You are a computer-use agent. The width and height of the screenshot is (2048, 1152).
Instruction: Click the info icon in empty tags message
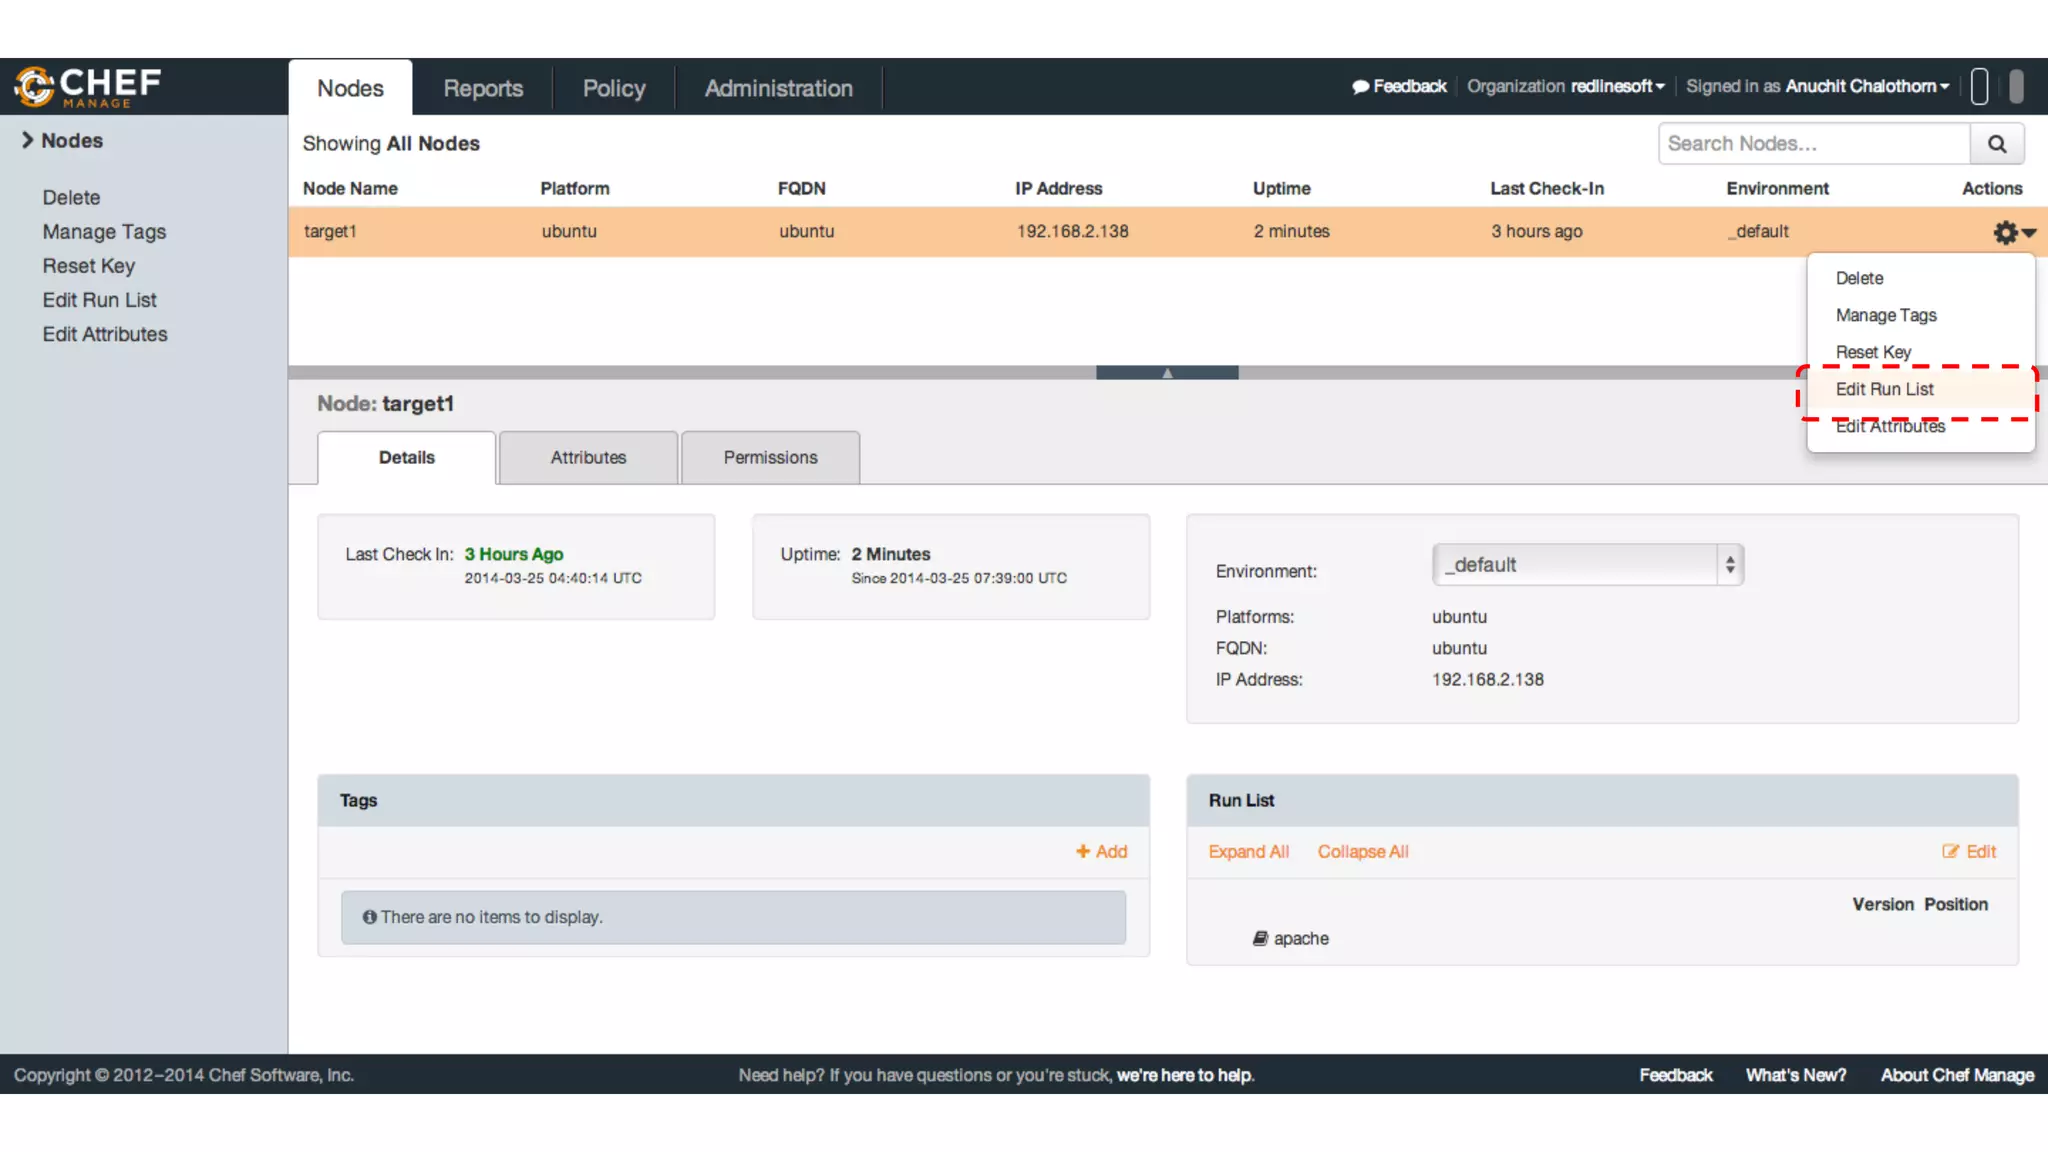tap(369, 917)
